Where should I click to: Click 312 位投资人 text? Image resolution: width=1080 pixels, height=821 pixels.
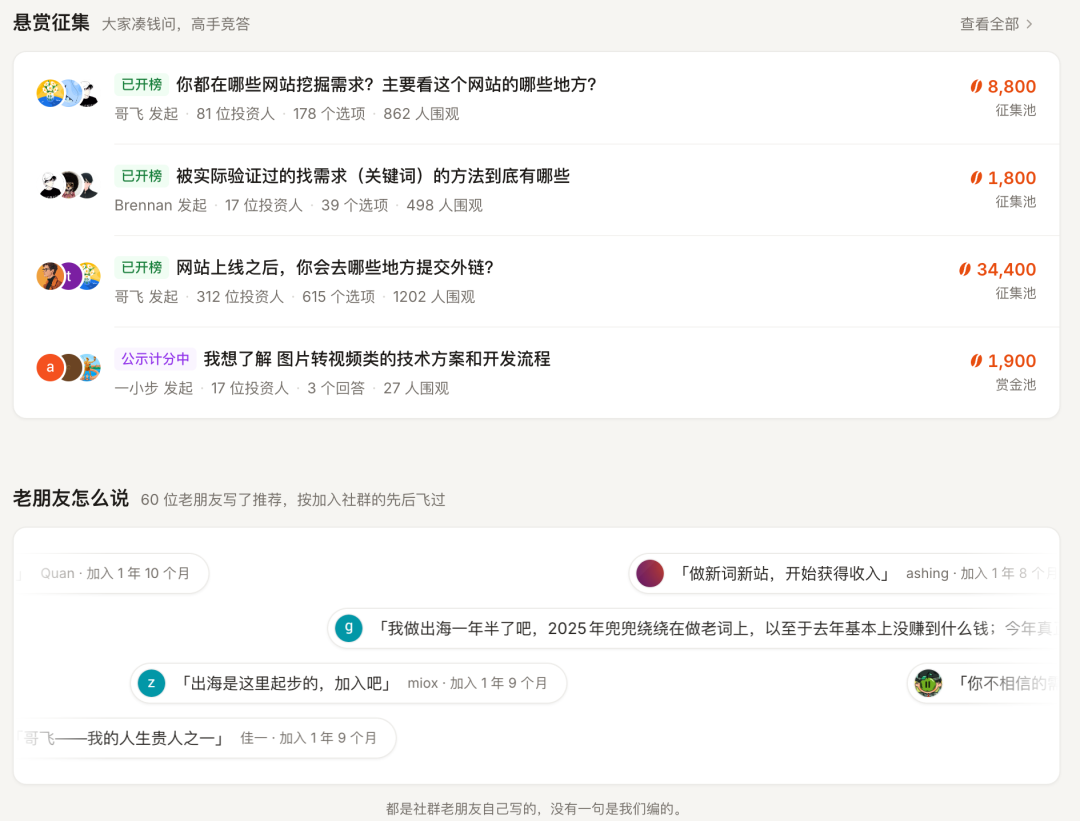click(x=240, y=297)
